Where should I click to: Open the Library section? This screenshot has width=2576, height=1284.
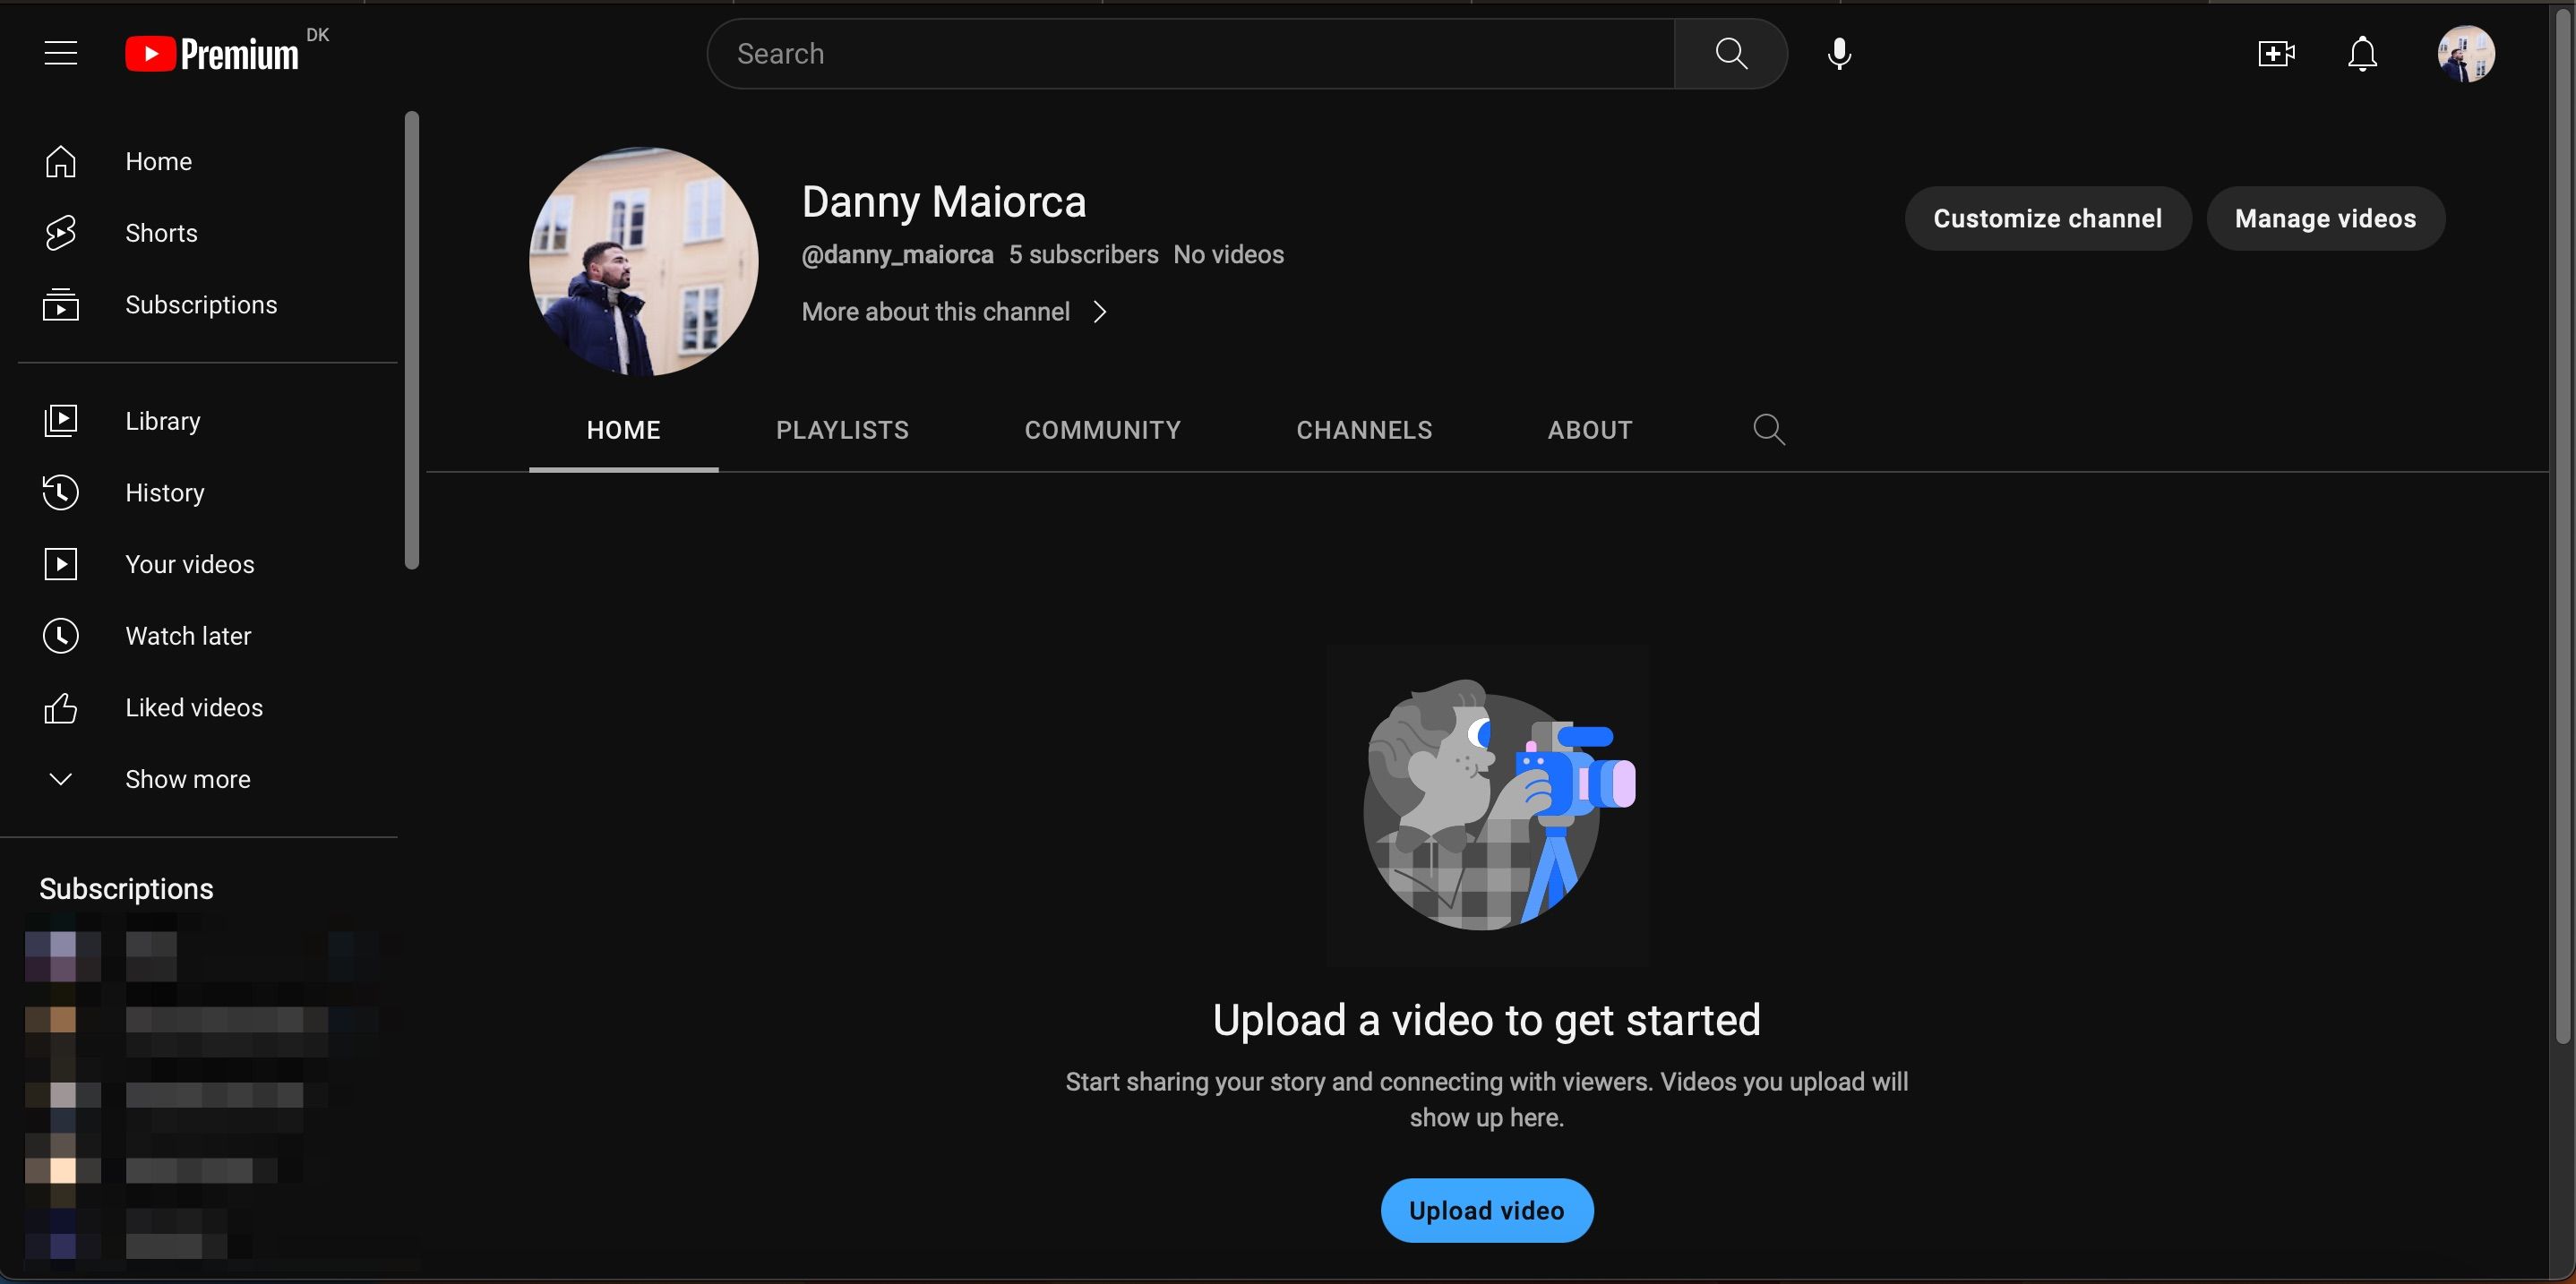coord(163,420)
